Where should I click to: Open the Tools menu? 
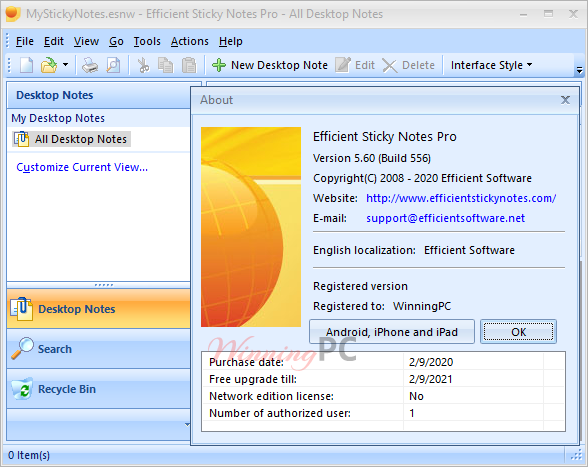pyautogui.click(x=147, y=41)
